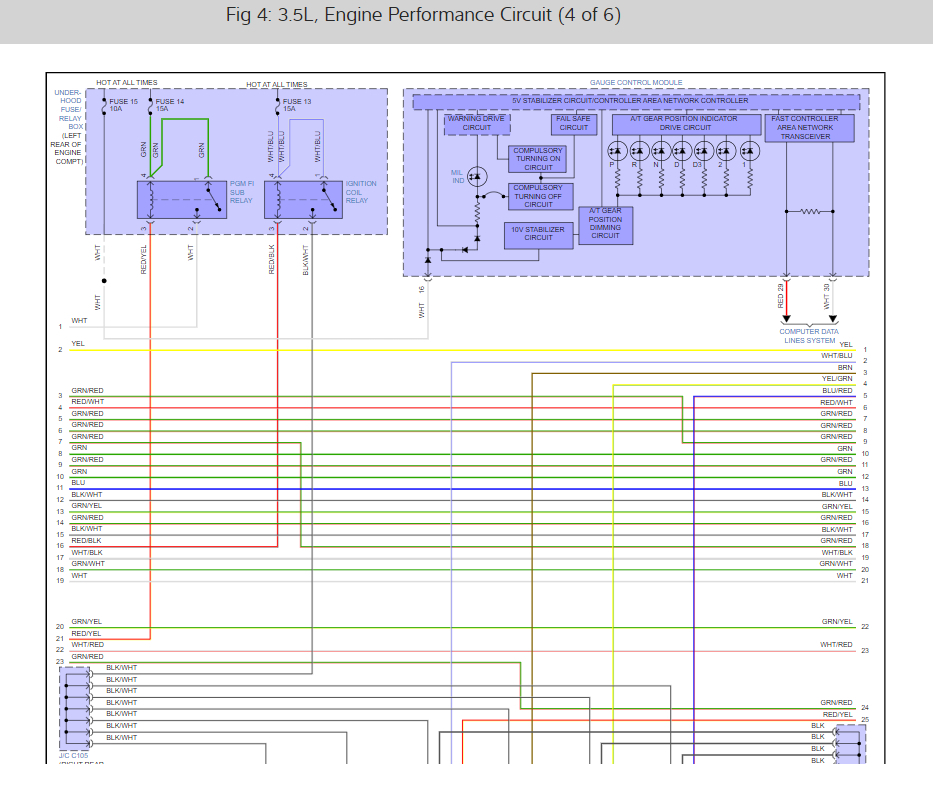Screen dimensions: 933x787
Task: Select the D3 gear indicator lamp symbol
Action: tap(705, 150)
